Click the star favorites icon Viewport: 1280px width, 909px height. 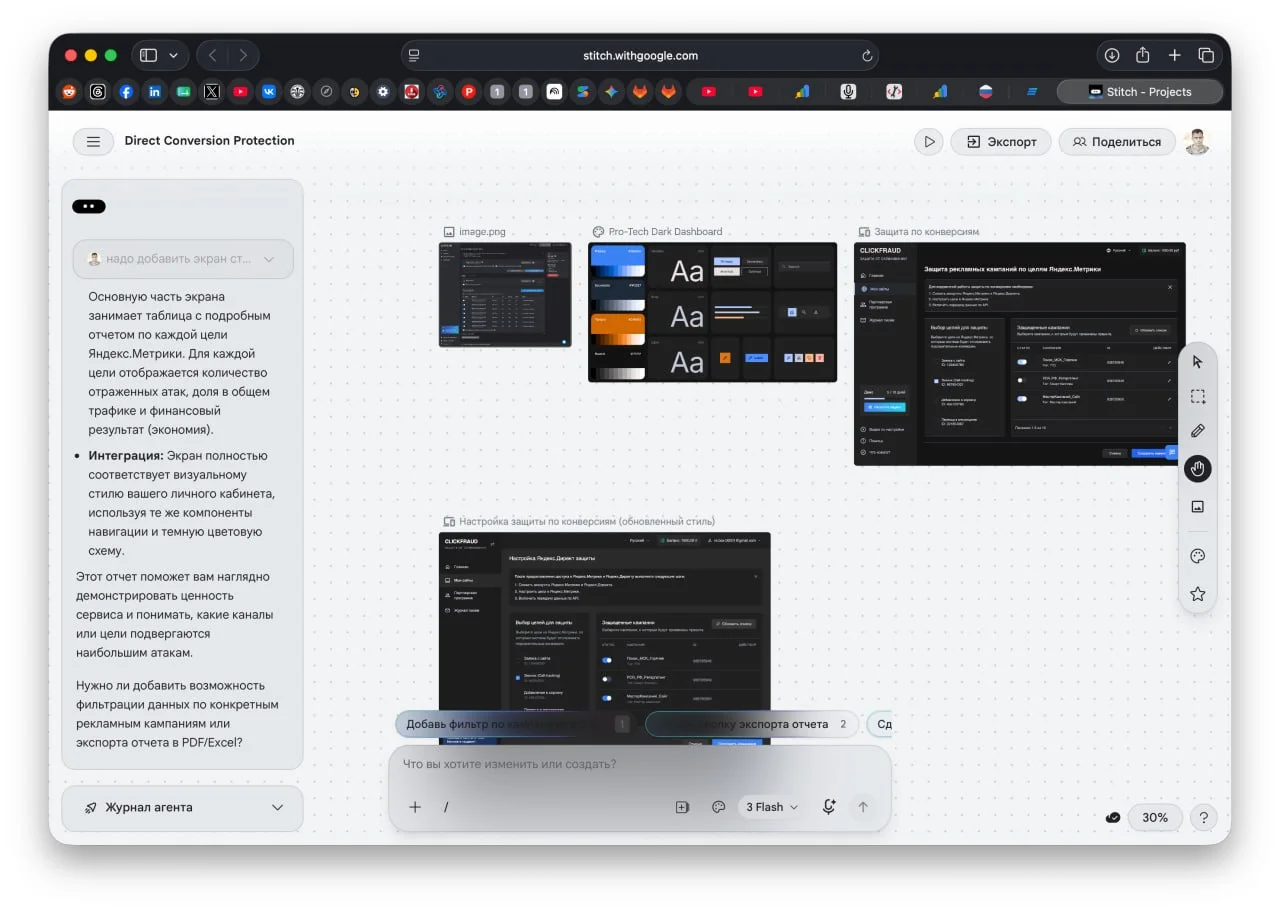[x=1197, y=594]
